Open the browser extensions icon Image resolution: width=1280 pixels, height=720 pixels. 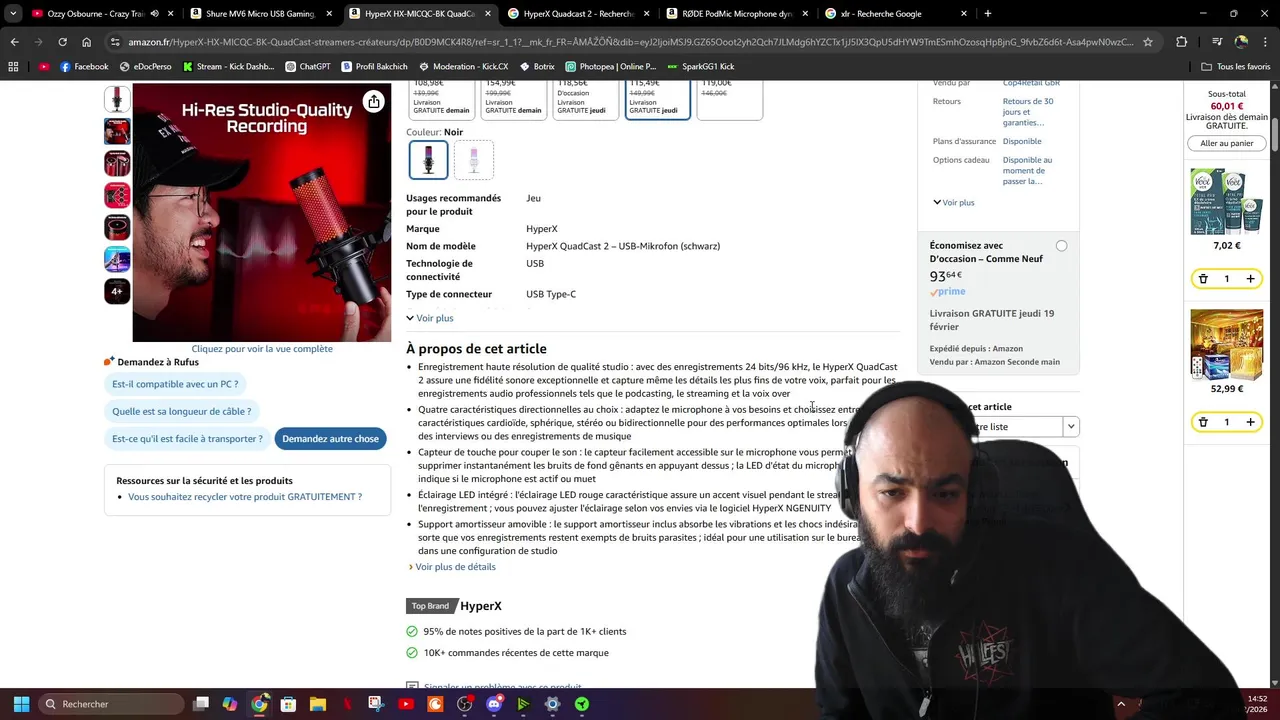pos(1182,42)
